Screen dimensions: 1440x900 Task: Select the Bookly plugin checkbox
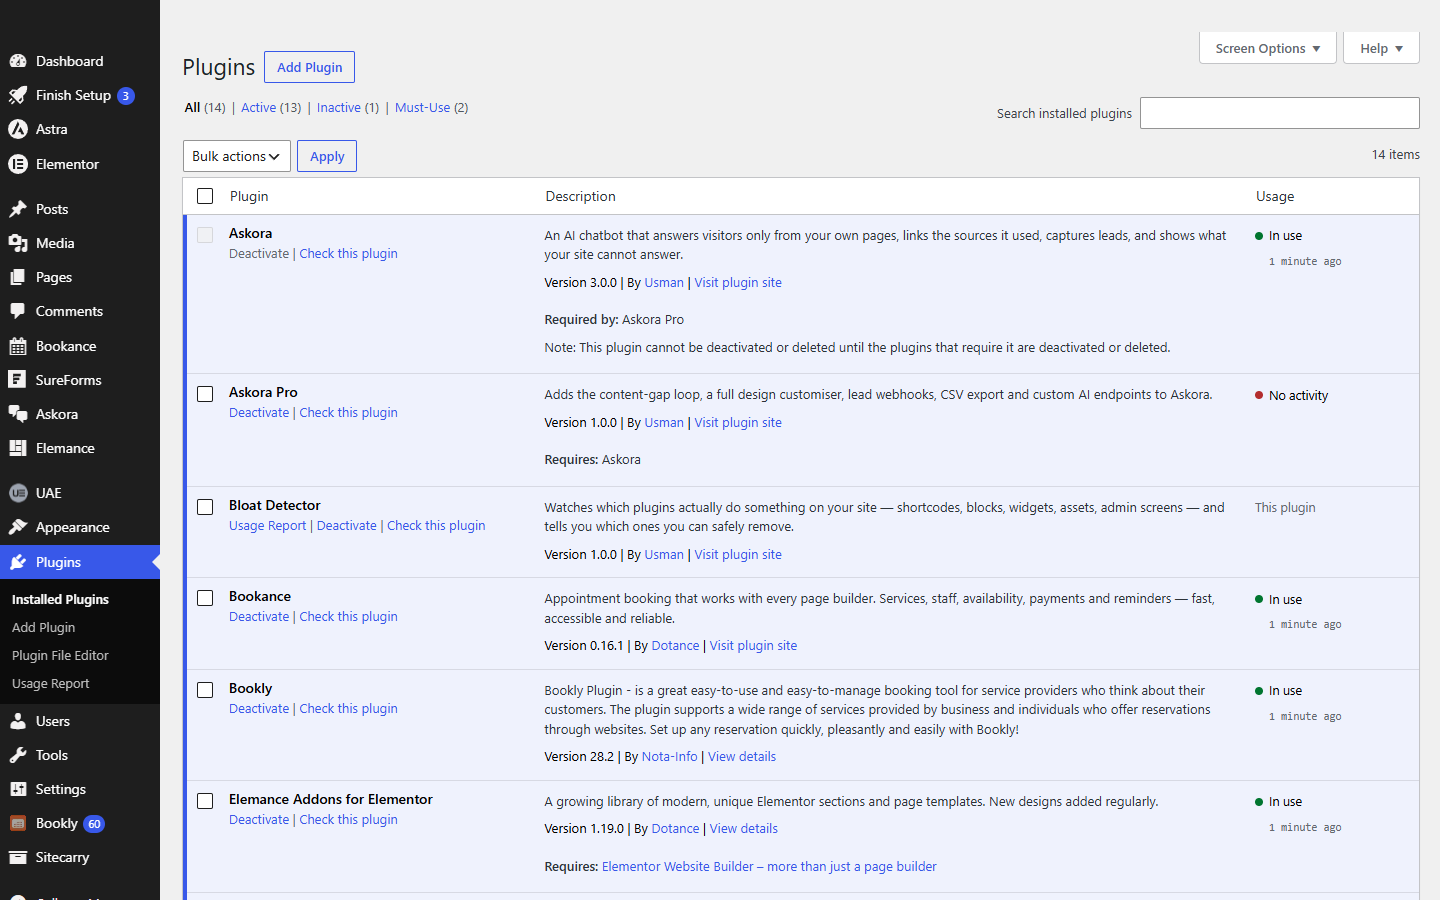coord(205,690)
